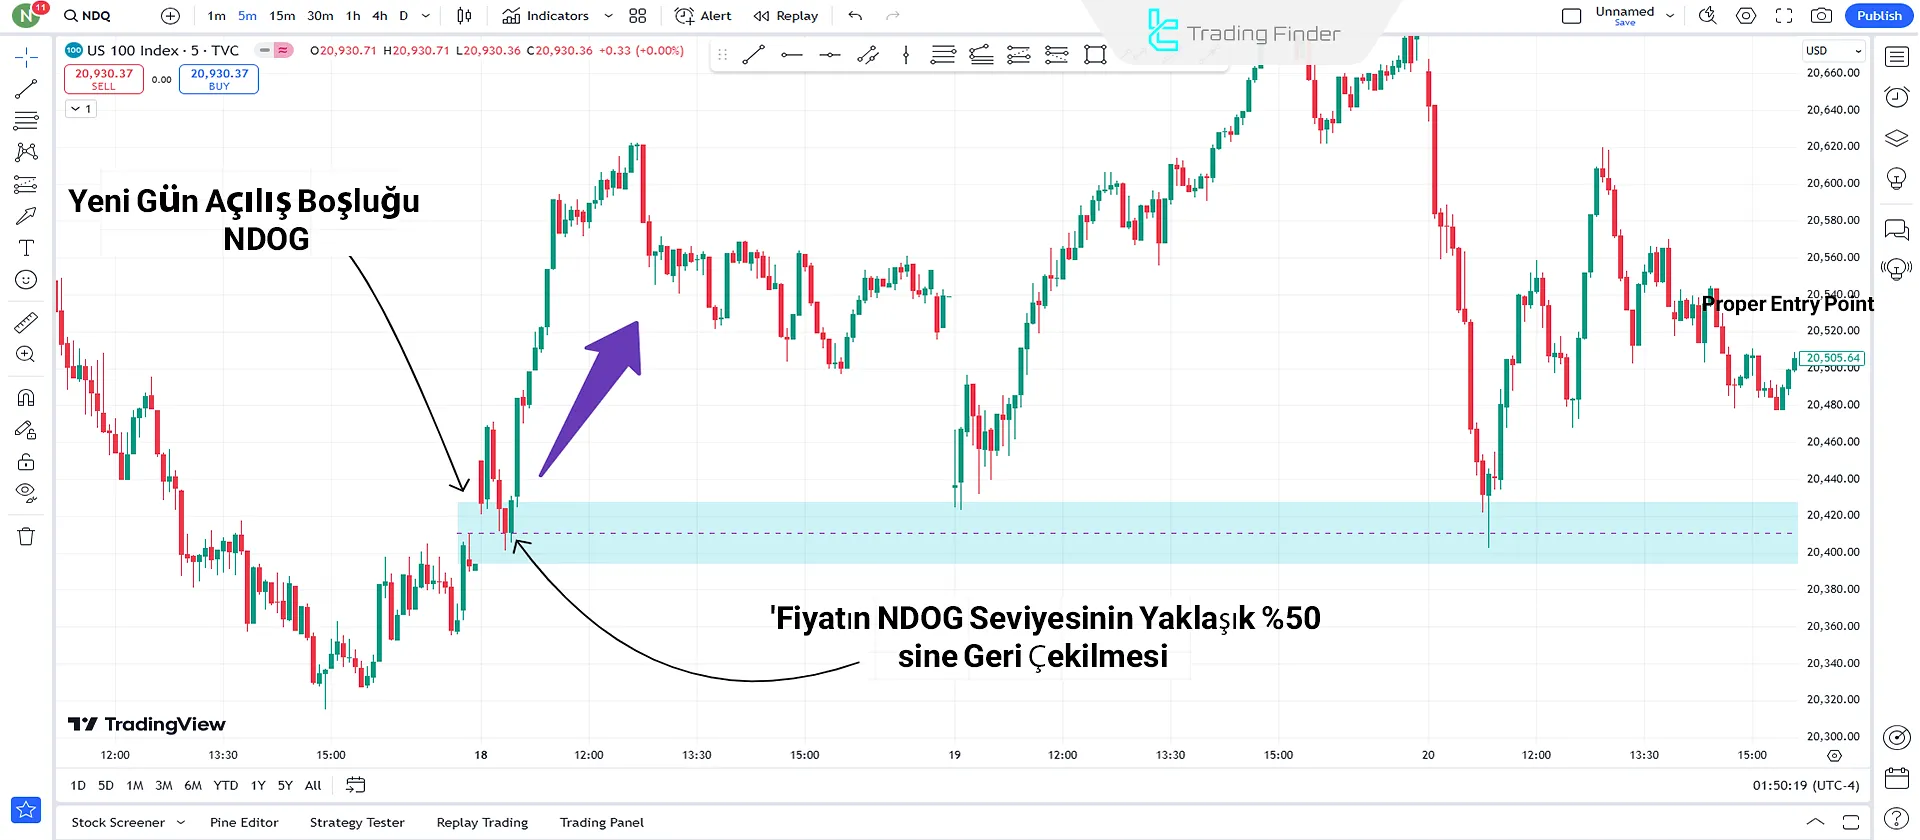
Task: Open chart settings gear in top bar
Action: pos(1746,16)
